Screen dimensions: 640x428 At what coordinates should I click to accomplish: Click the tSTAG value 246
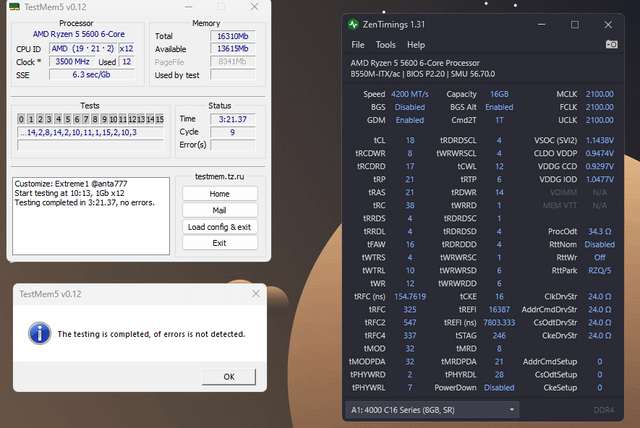pos(499,335)
